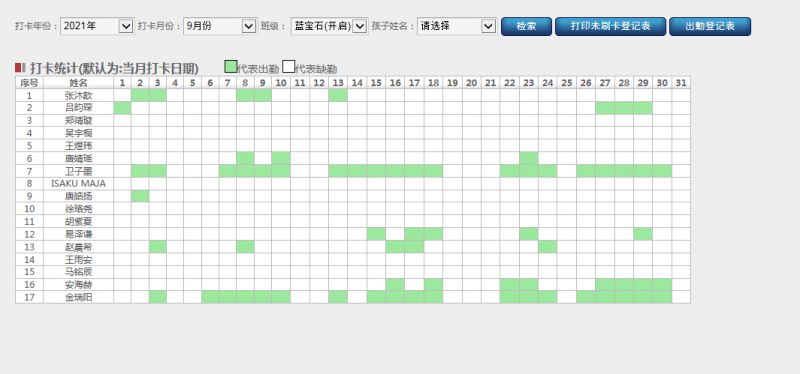The image size is (800, 374).
Task: Click the day 31 column header
Action: 681,83
